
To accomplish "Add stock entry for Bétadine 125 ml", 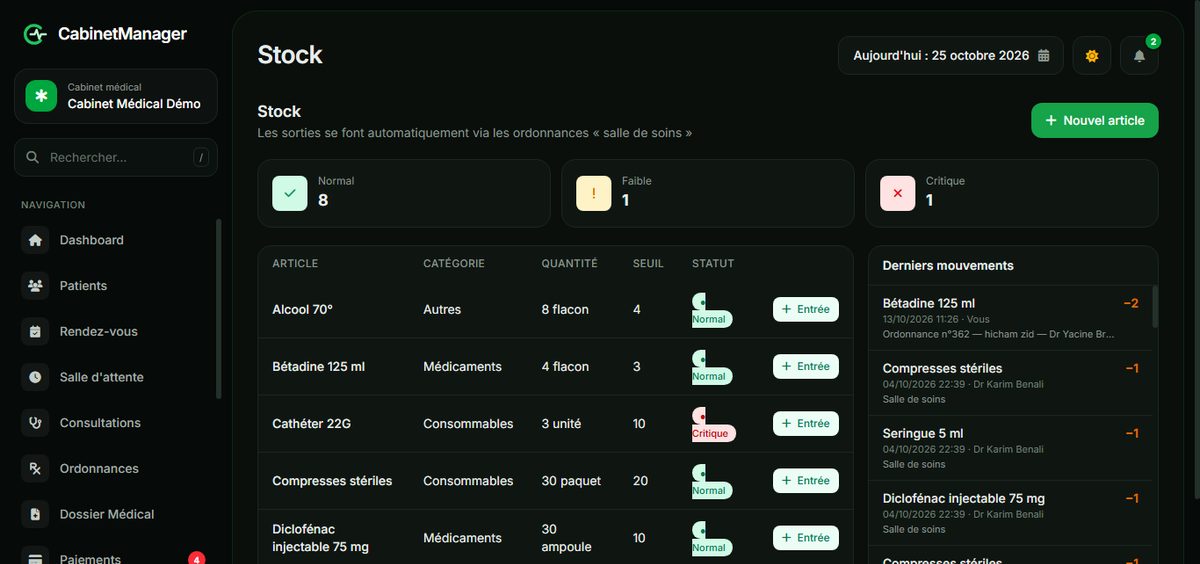I will 806,367.
